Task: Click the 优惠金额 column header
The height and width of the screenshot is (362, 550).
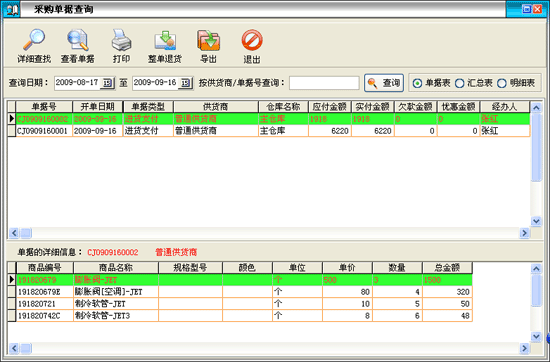Action: pos(458,107)
